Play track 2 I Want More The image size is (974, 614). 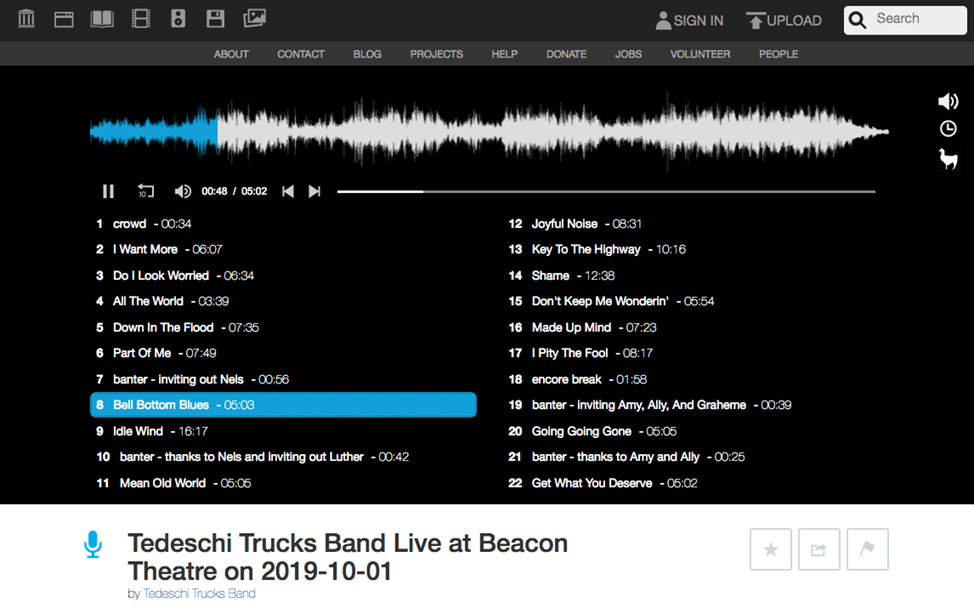pyautogui.click(x=159, y=249)
